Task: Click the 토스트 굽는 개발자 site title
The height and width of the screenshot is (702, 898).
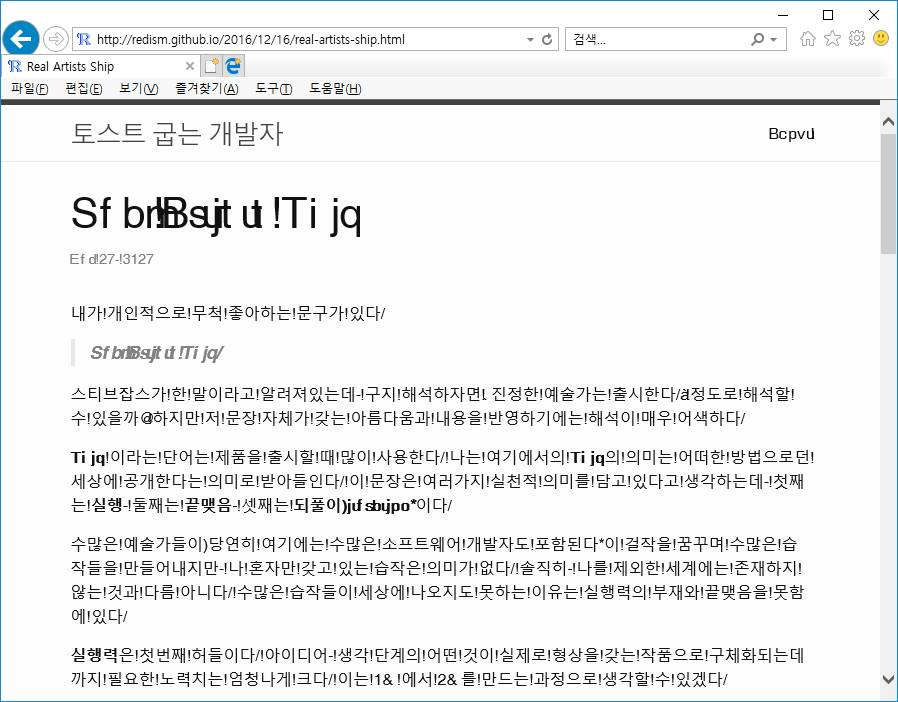Action: [177, 134]
